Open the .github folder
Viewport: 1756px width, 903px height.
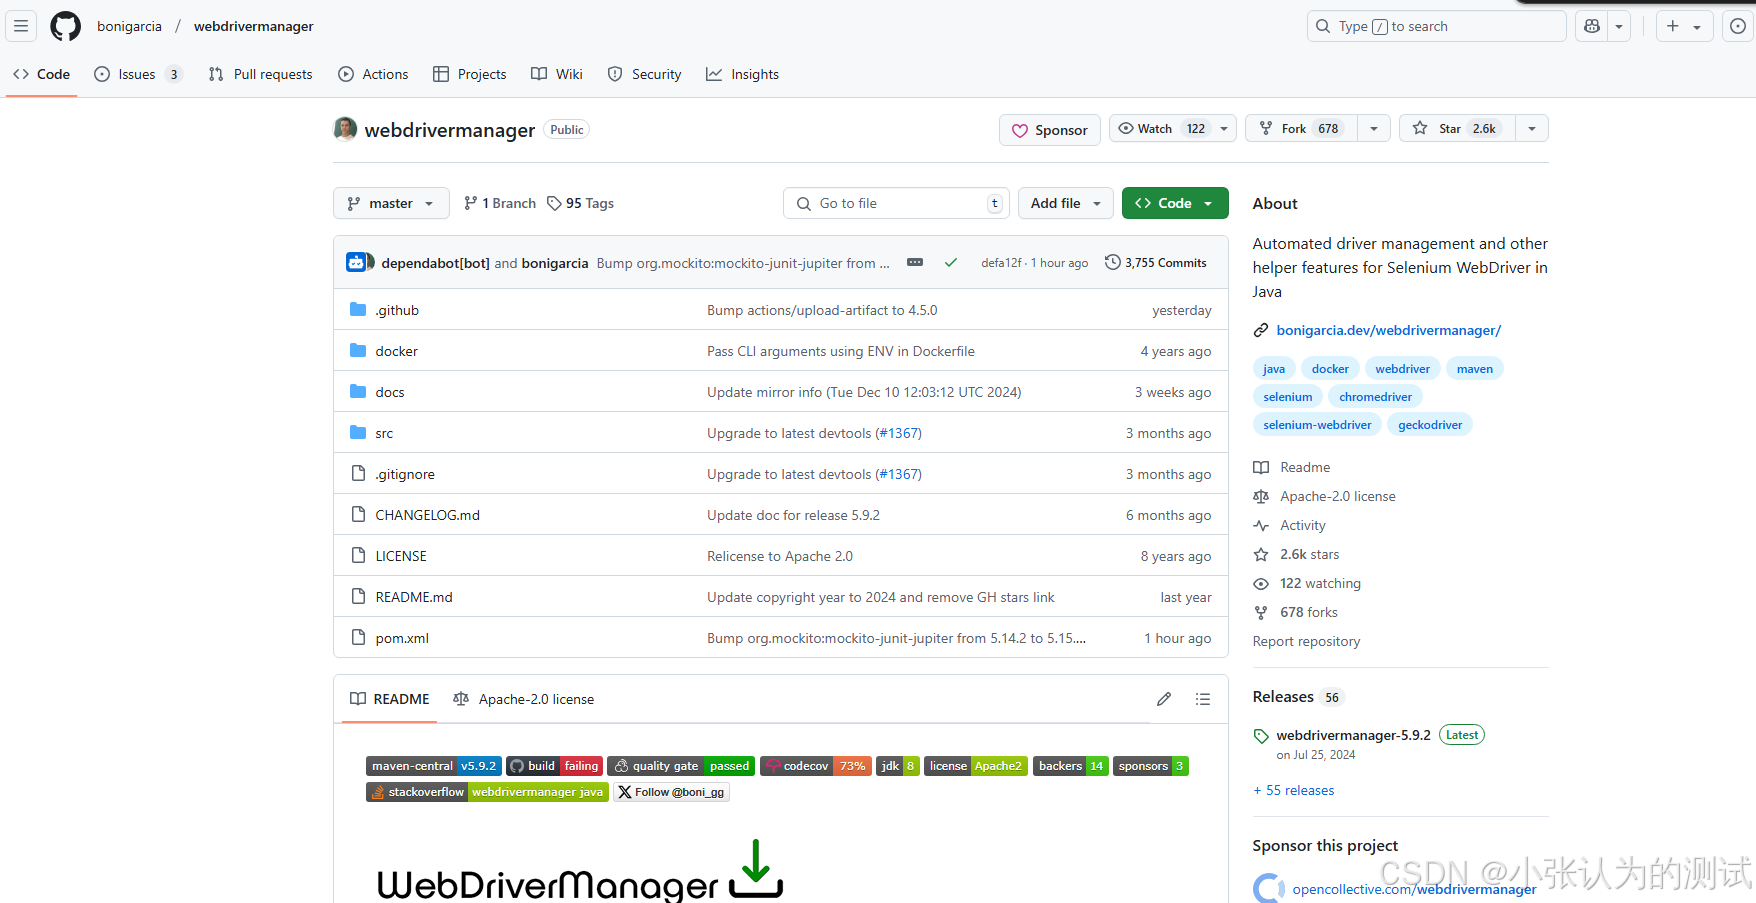coord(397,310)
